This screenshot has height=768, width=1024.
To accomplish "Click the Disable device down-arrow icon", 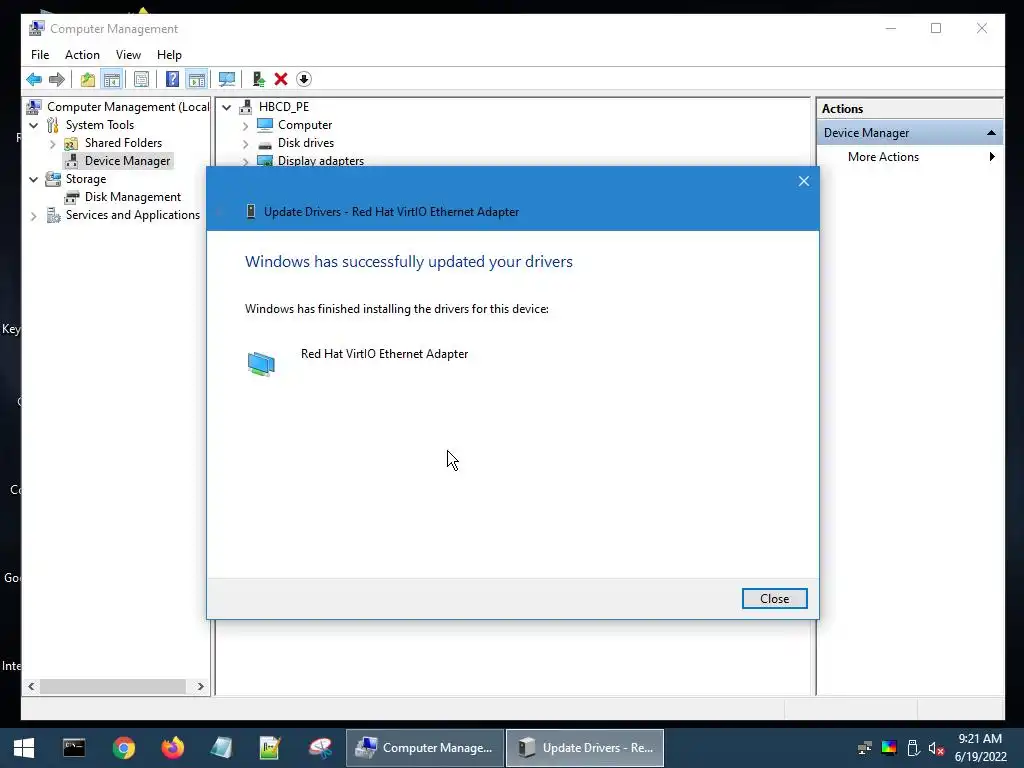I will [x=304, y=80].
